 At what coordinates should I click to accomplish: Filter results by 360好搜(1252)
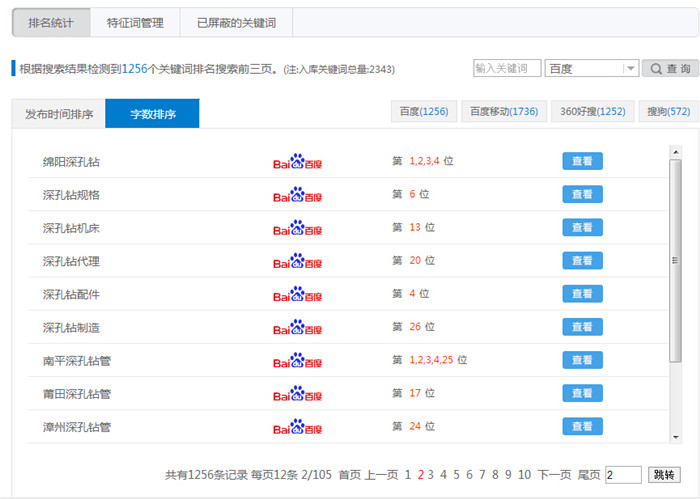tap(592, 112)
